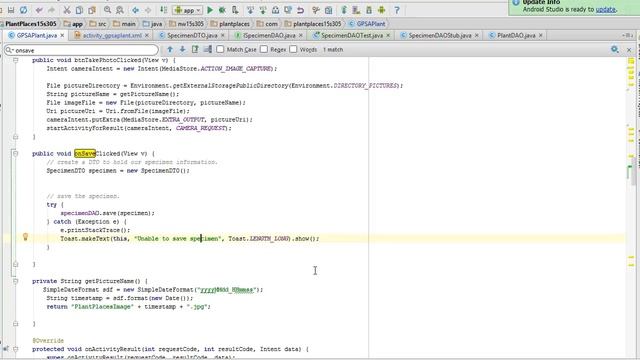Click the update link in notification

click(x=605, y=9)
